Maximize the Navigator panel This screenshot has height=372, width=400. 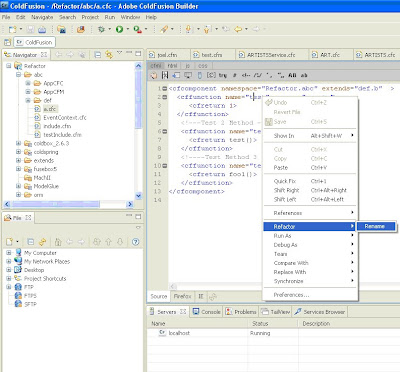coord(138,53)
